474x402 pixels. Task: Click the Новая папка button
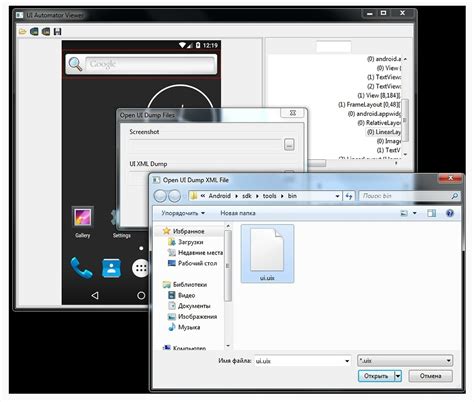click(x=238, y=213)
